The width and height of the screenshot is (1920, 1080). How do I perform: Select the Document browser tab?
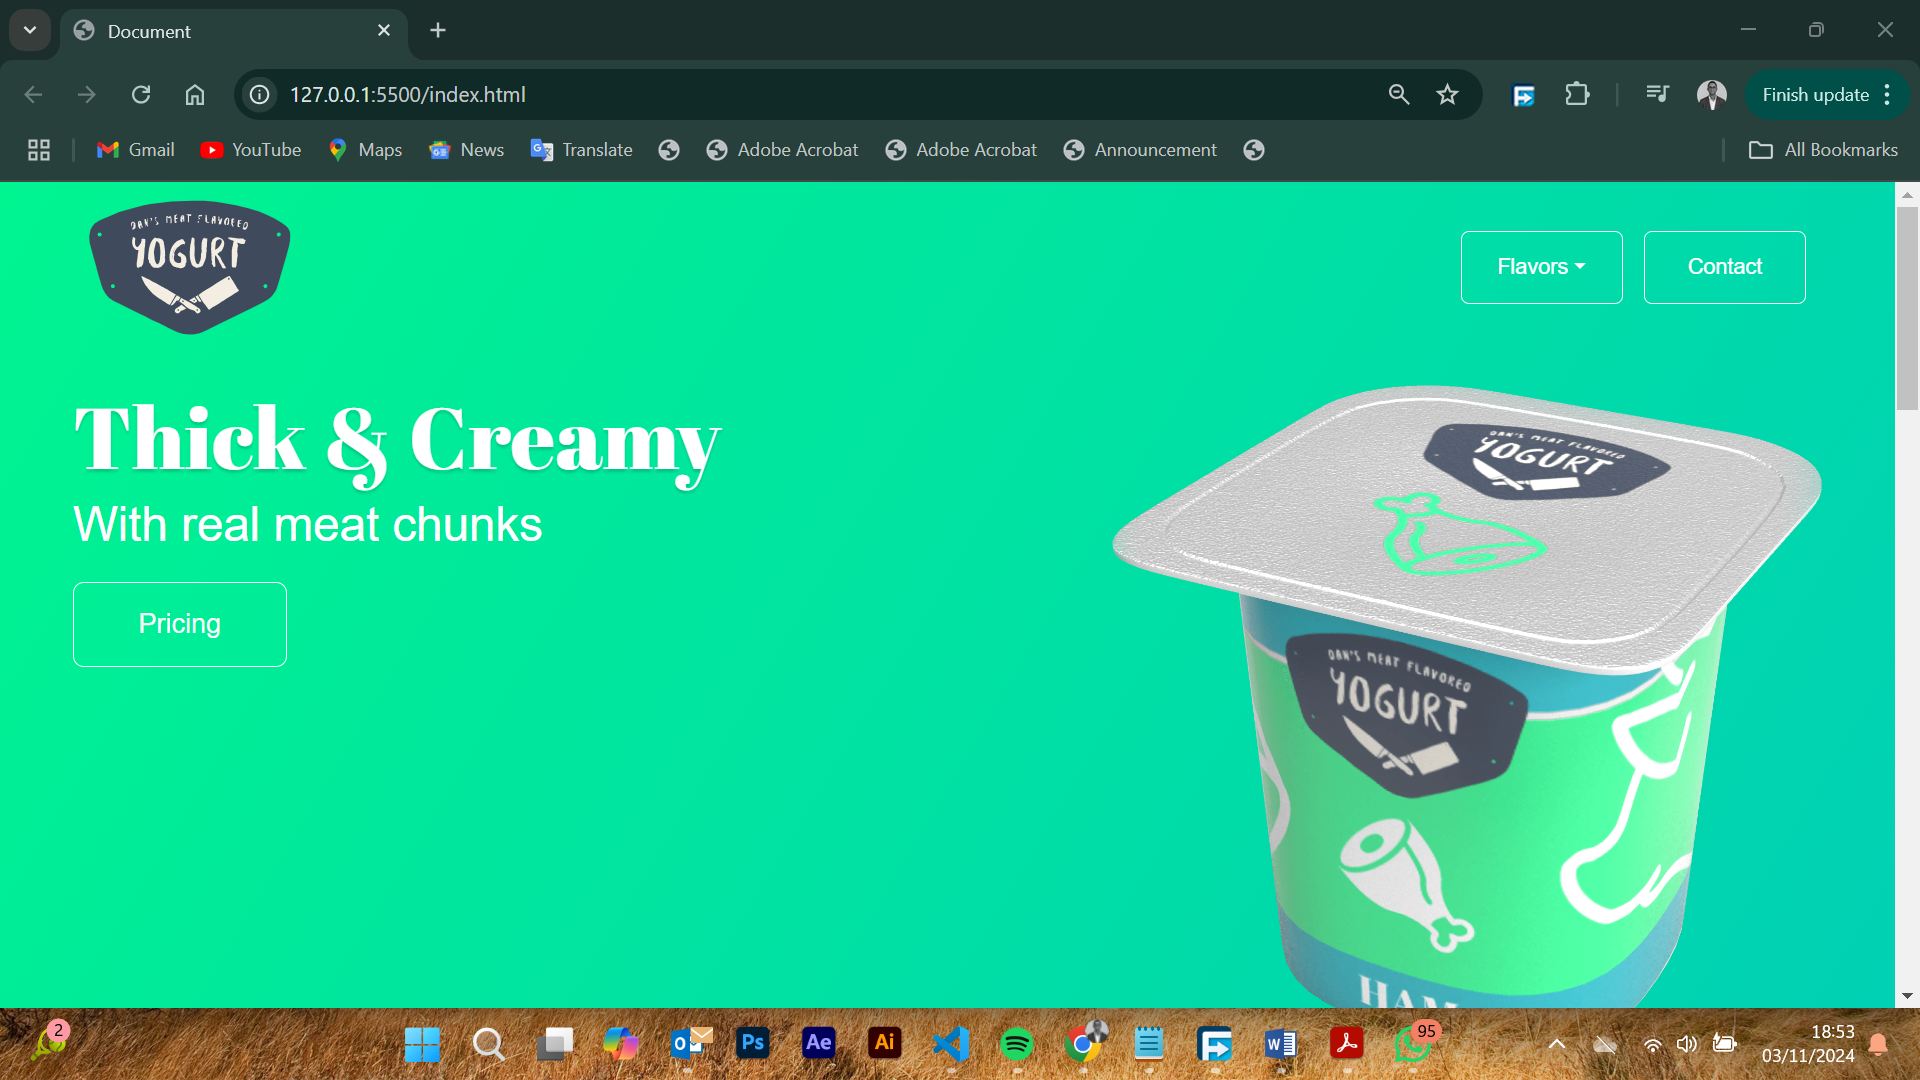coord(235,31)
